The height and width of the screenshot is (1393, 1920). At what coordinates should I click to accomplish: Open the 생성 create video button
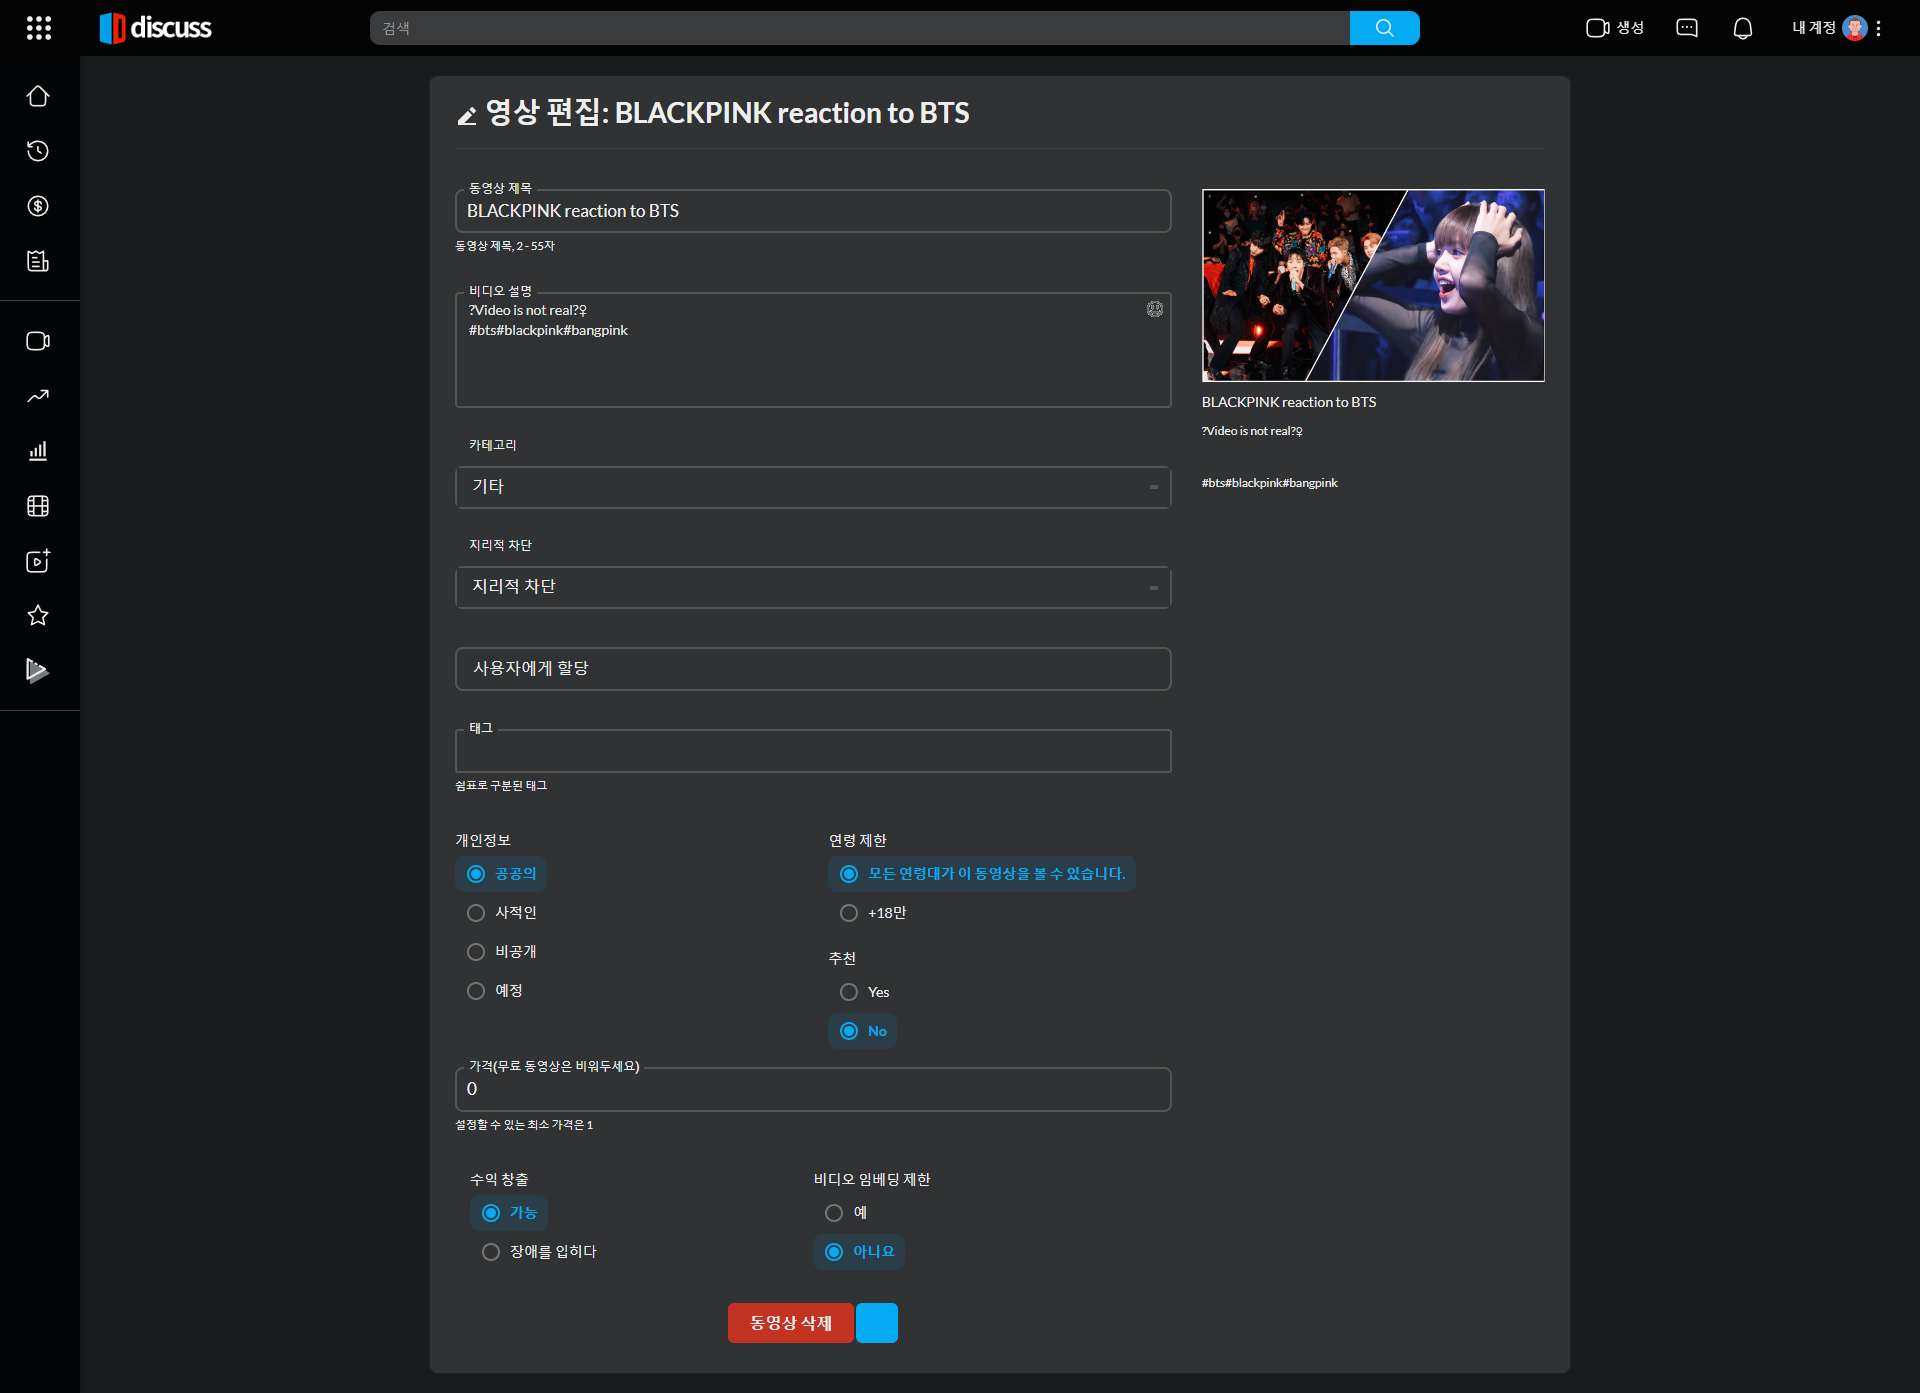tap(1615, 28)
